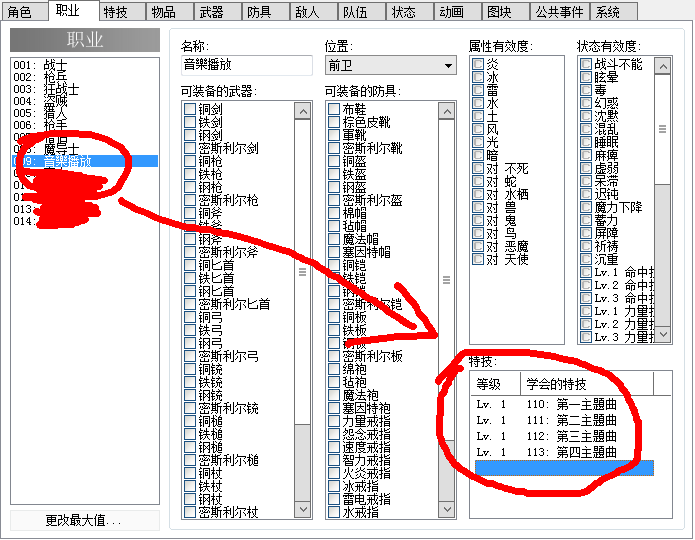Viewport: 695px width, 540px height.
Task: Toggle the 睡眠 state efficiency box
Action: pos(586,142)
